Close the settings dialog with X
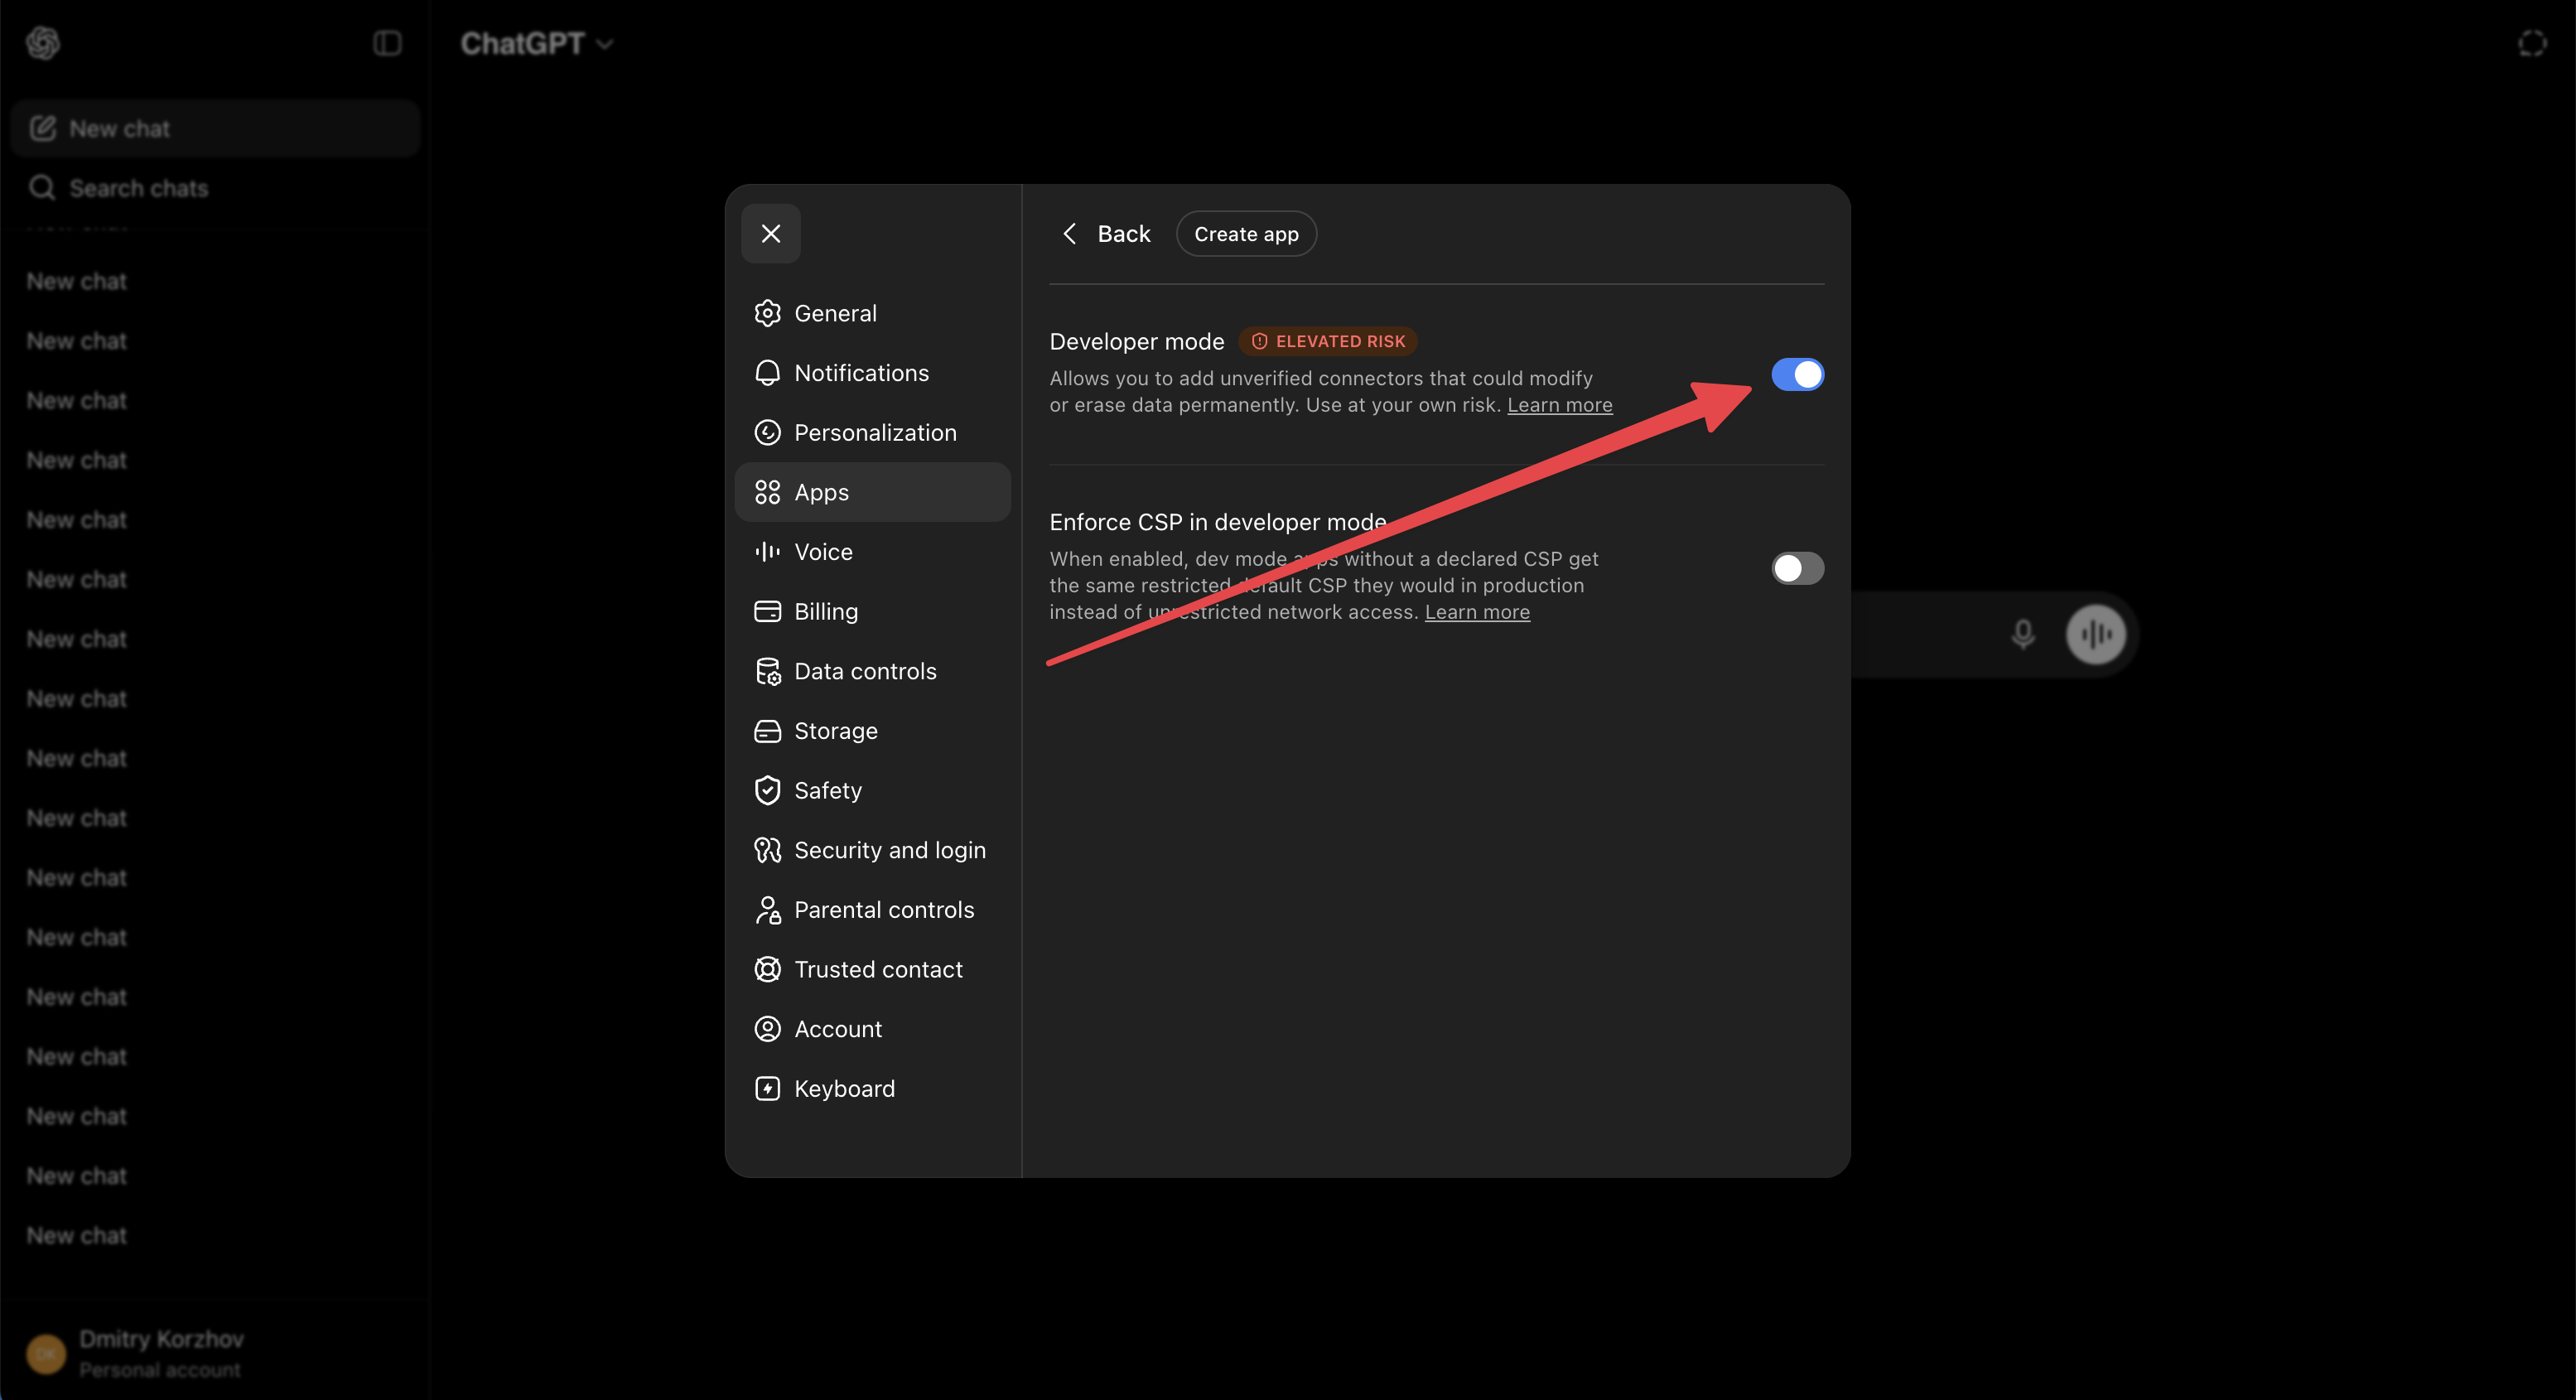2576x1400 pixels. pos(770,233)
